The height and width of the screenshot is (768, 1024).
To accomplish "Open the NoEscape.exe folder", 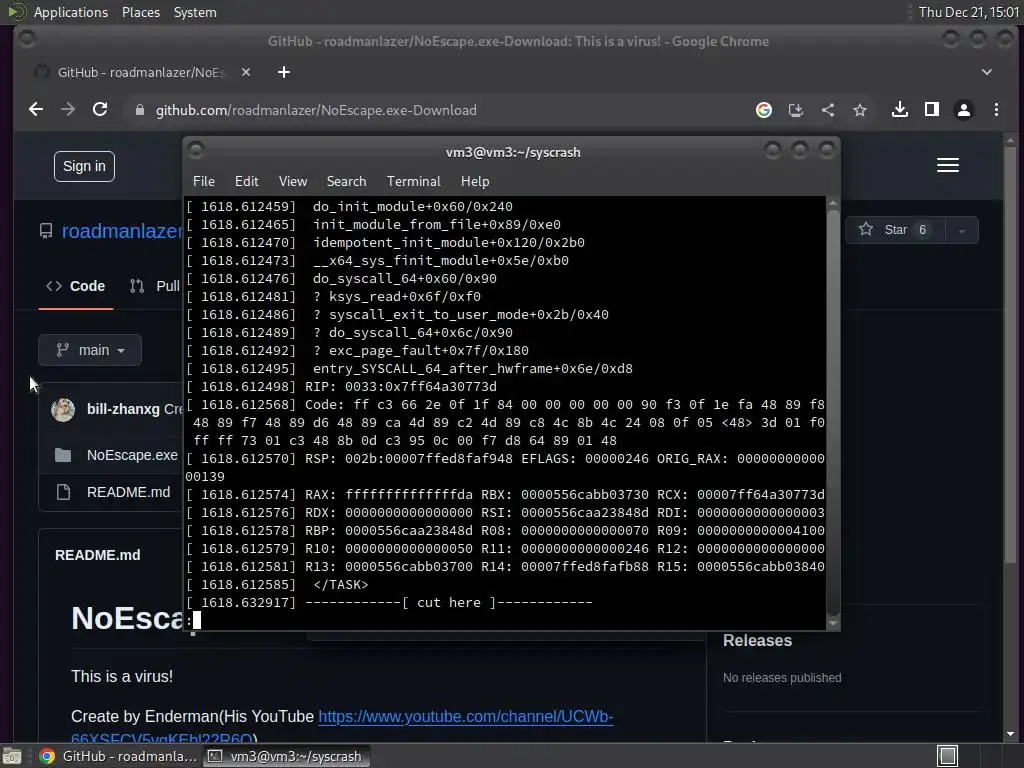I will click(132, 455).
